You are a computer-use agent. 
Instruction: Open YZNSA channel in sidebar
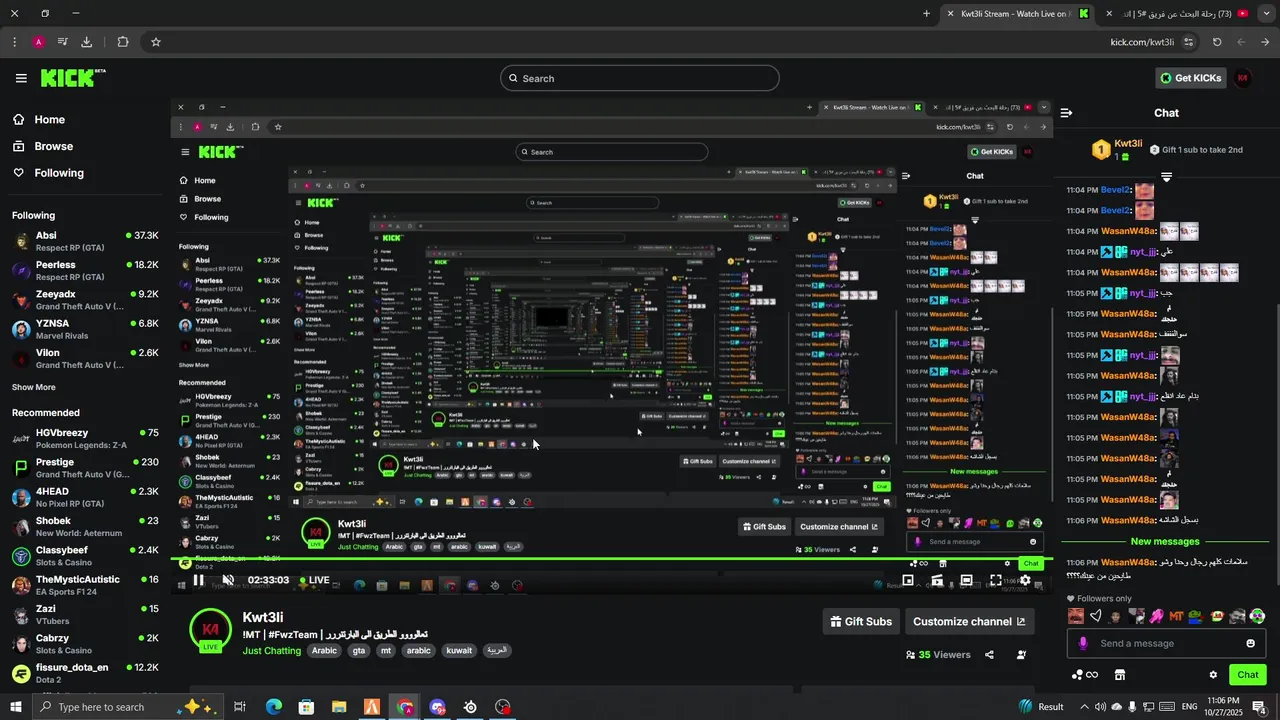85,329
